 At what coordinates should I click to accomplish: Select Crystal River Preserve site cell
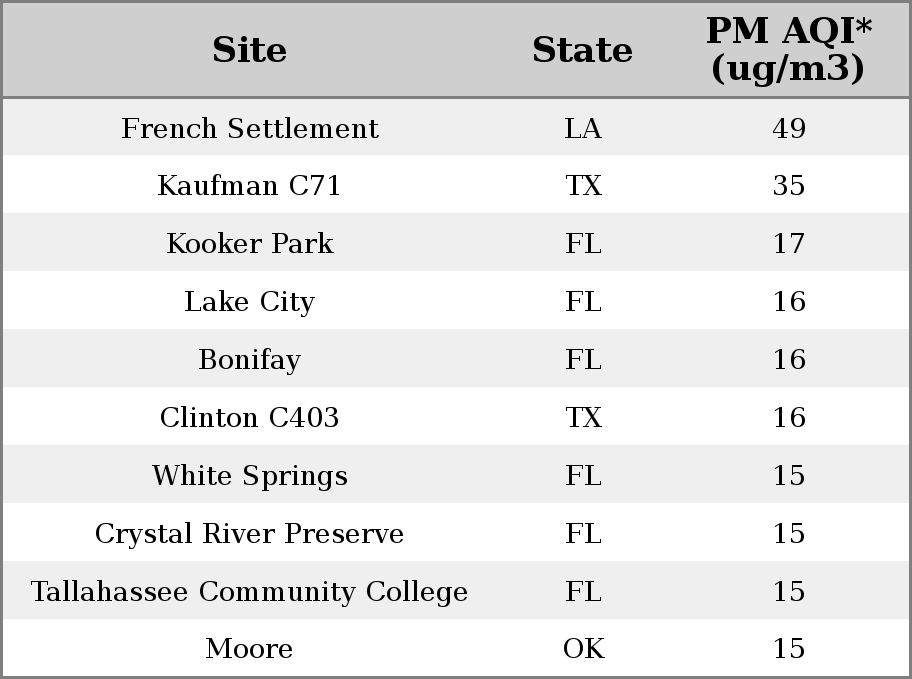click(x=250, y=534)
